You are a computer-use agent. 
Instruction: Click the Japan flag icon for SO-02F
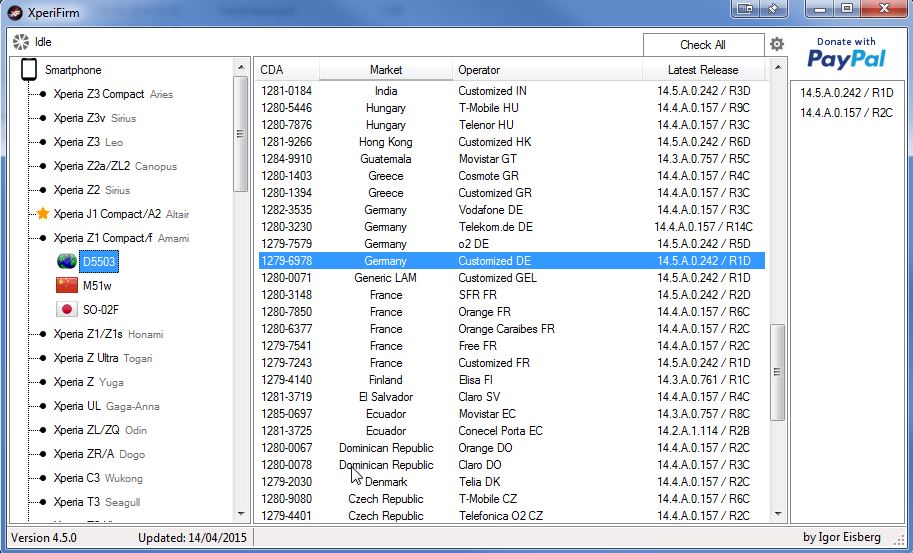point(67,309)
